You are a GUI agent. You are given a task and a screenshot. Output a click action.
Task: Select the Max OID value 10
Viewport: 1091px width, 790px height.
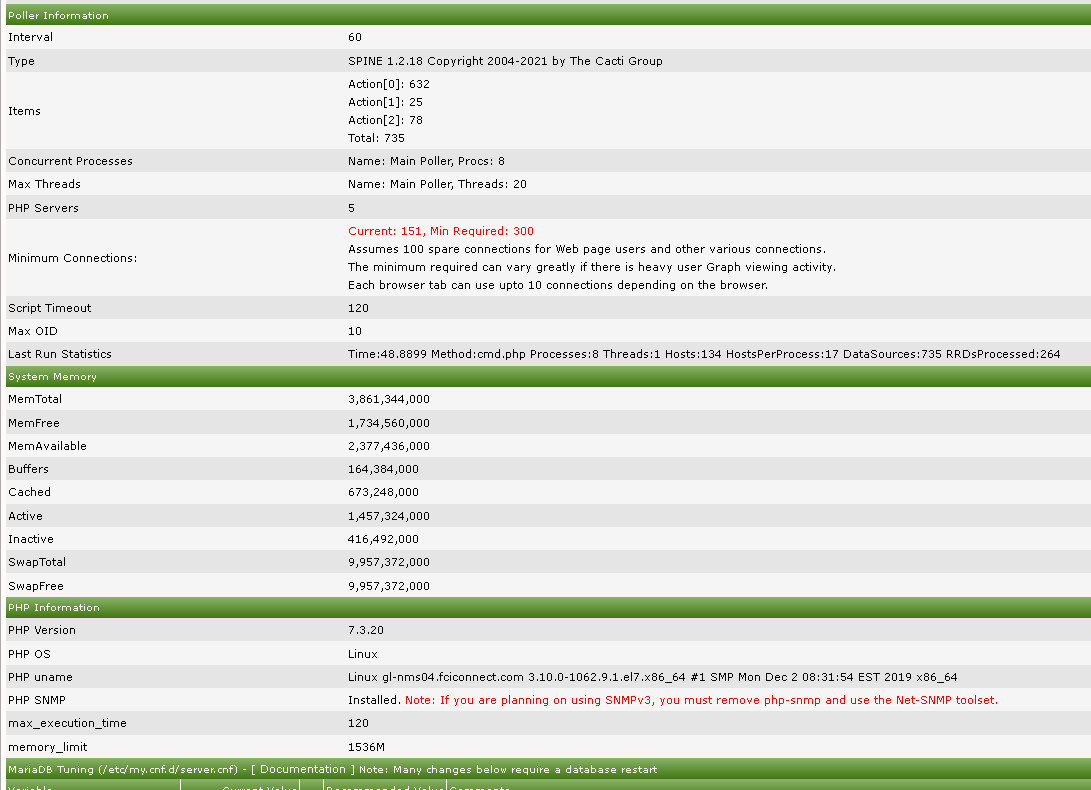(355, 331)
